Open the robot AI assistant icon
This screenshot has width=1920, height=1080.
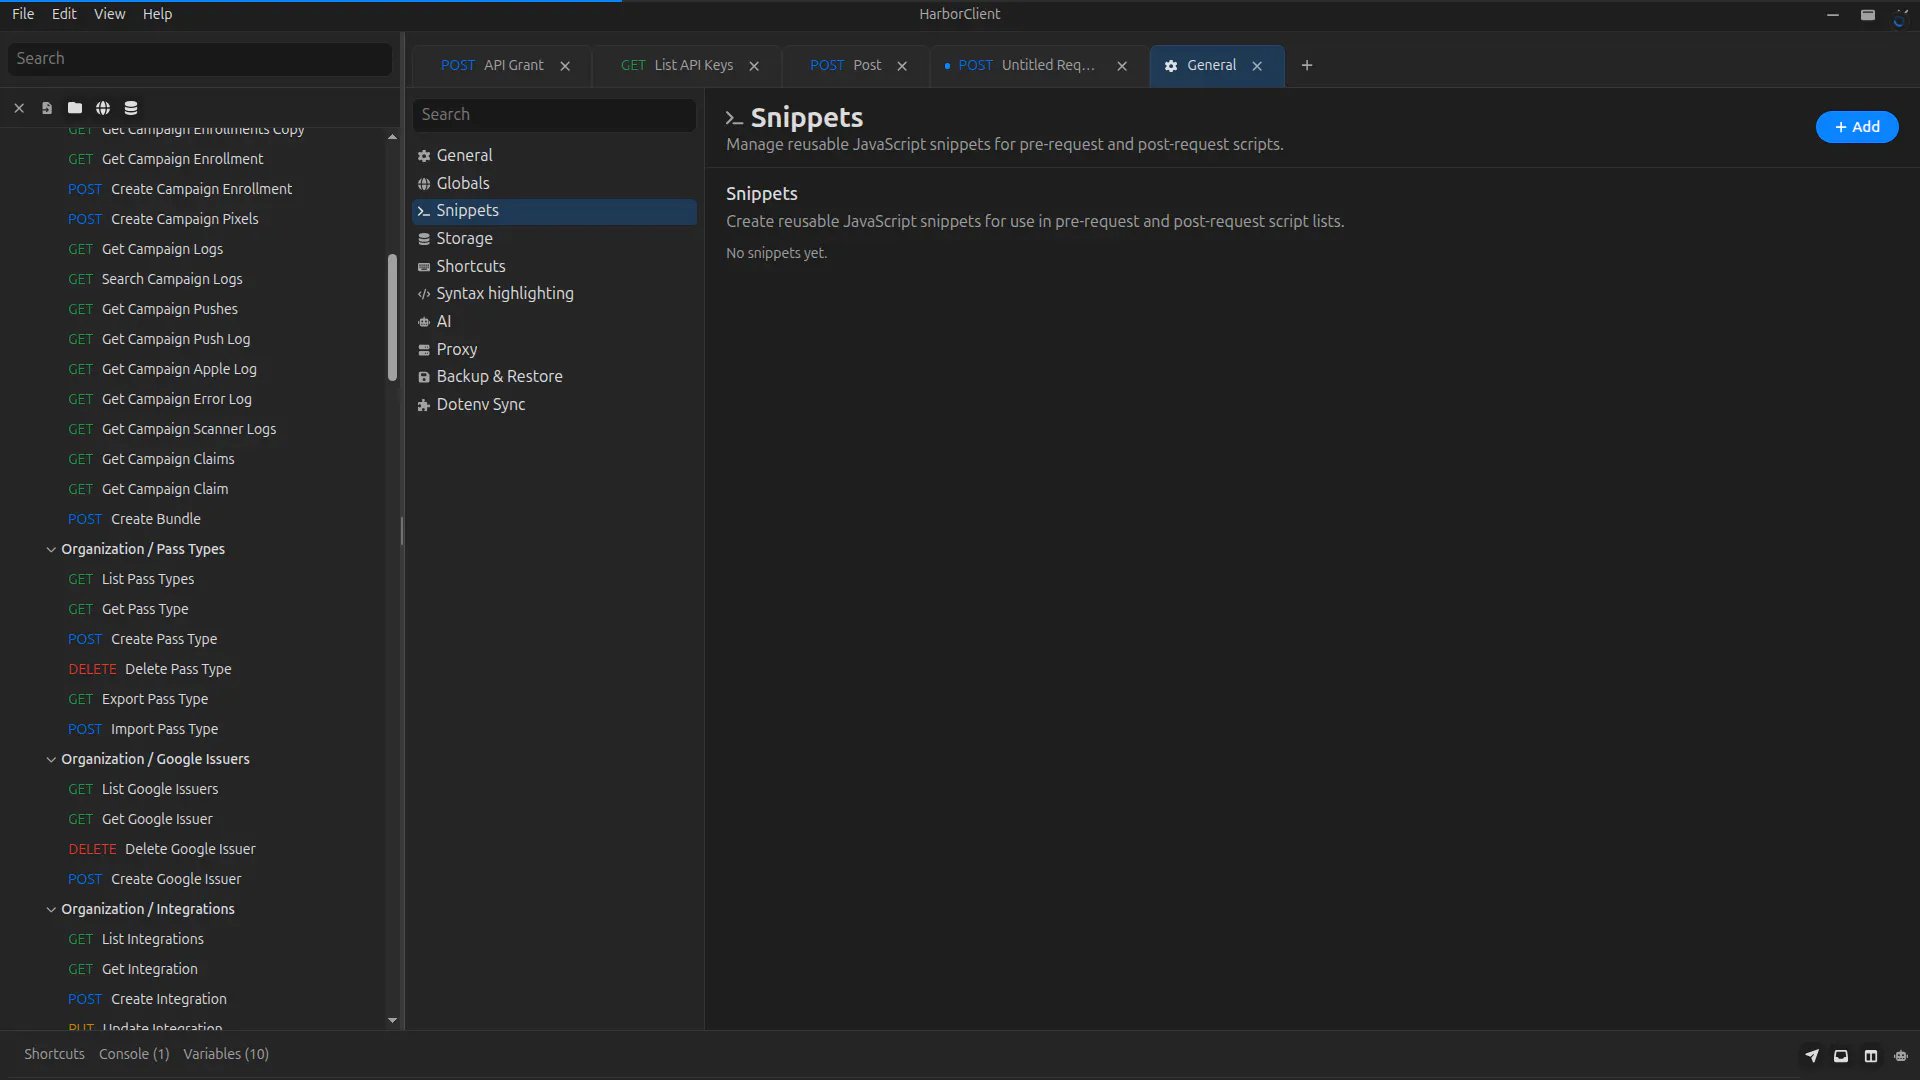coord(1901,1055)
